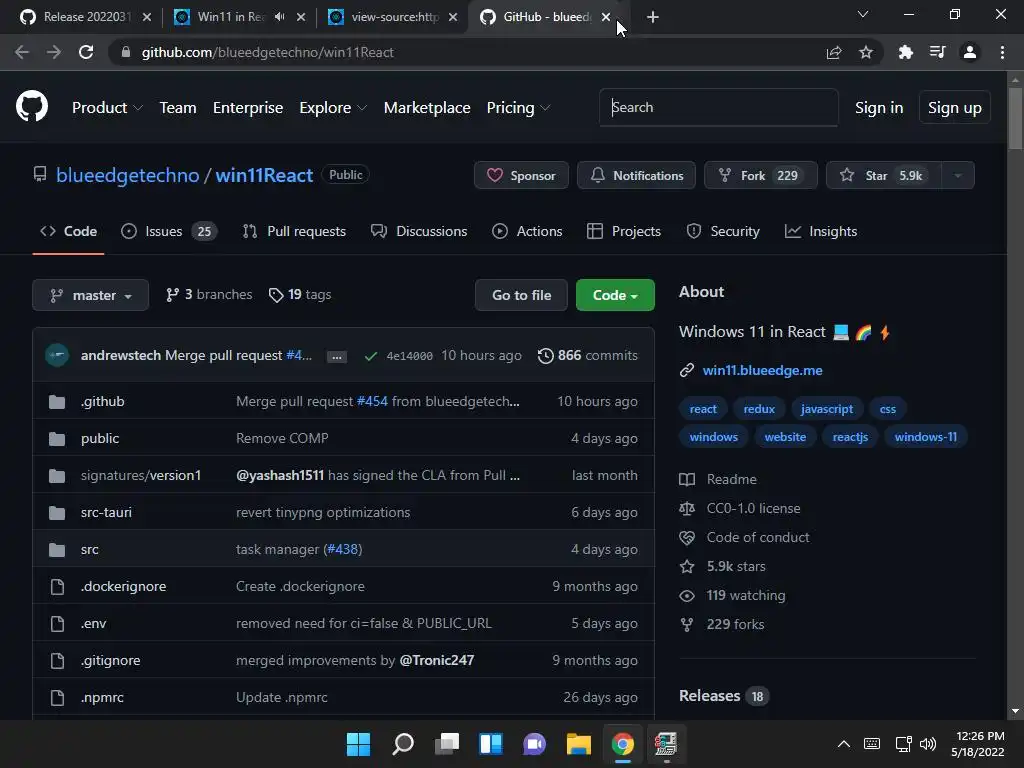Click the browser back arrow
1024x768 pixels.
(22, 52)
